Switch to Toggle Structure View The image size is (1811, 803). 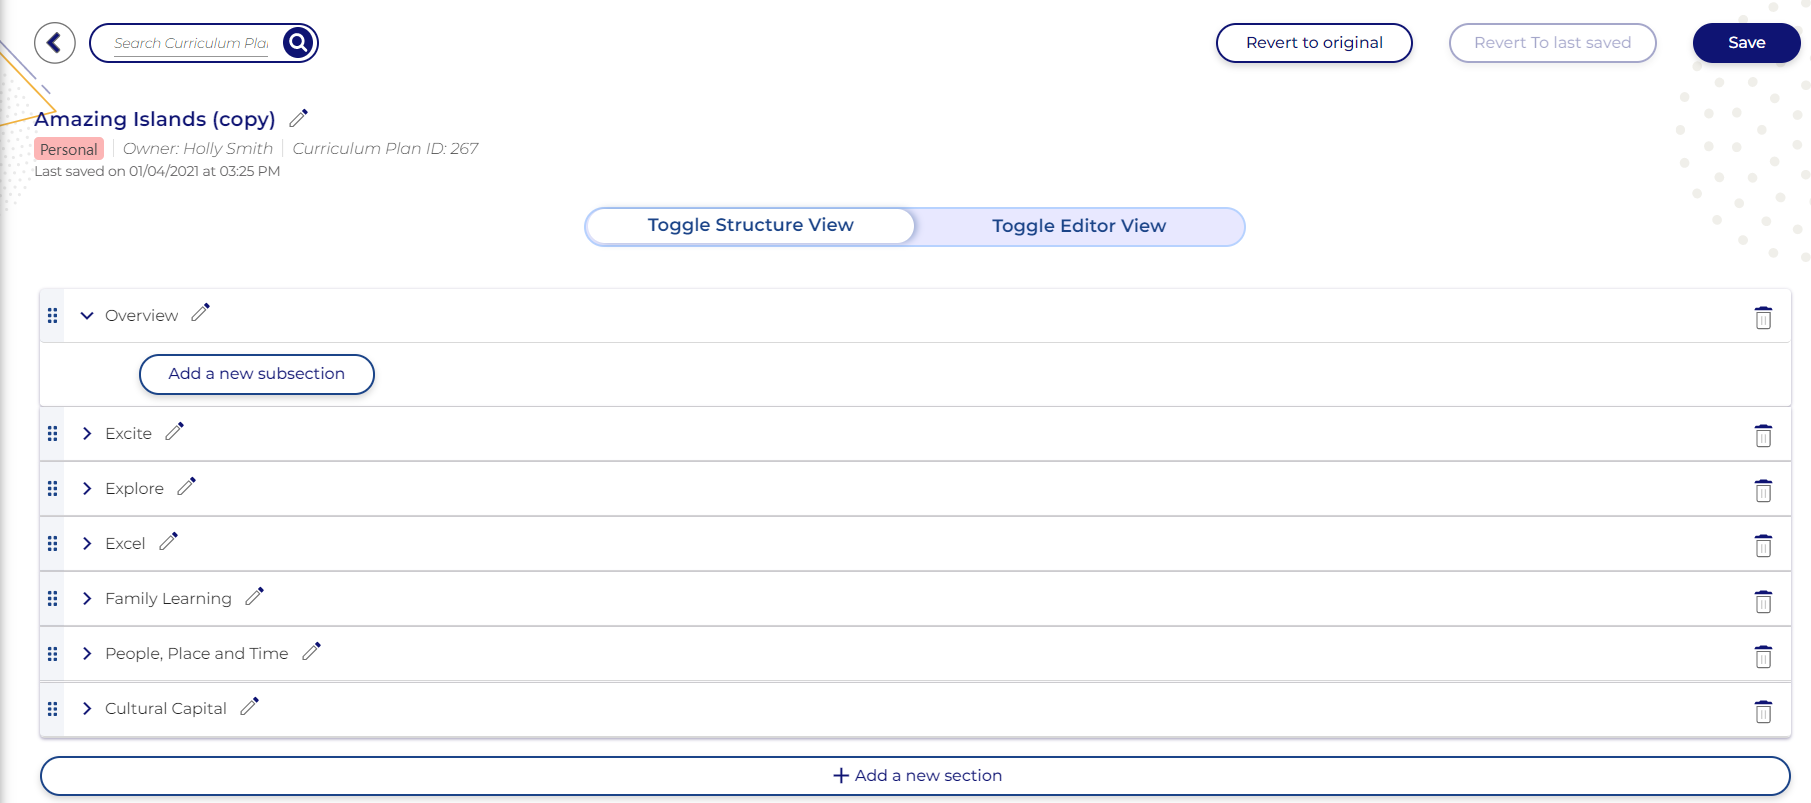750,226
